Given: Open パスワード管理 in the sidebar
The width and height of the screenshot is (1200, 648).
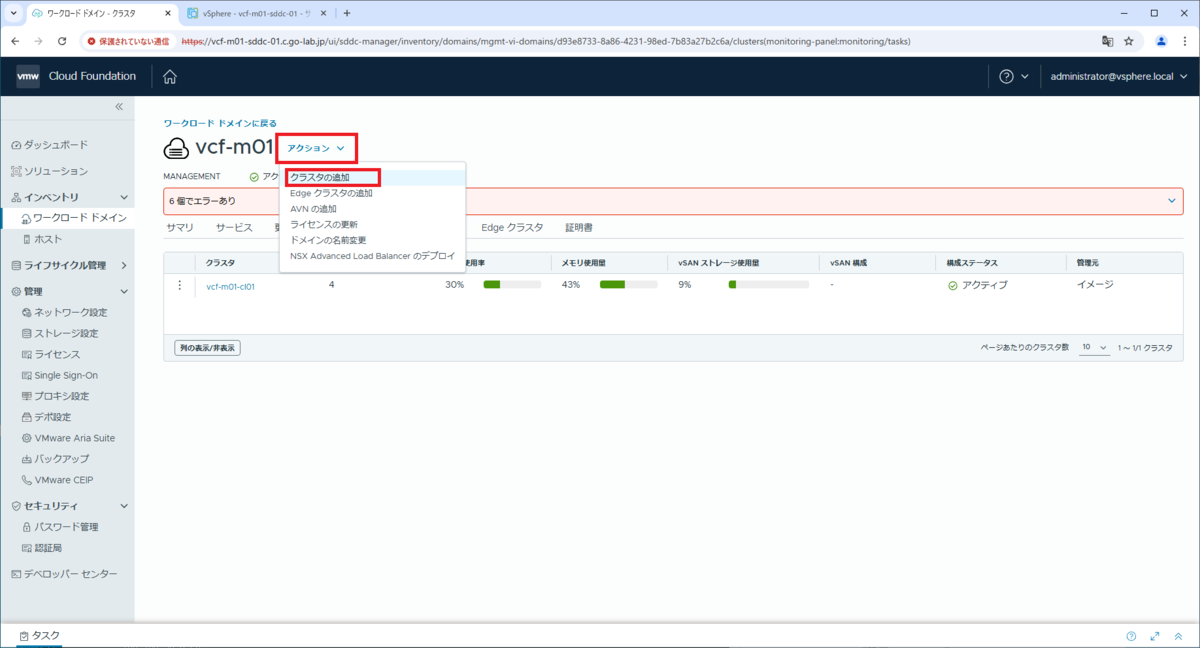Looking at the screenshot, I should tap(60, 527).
